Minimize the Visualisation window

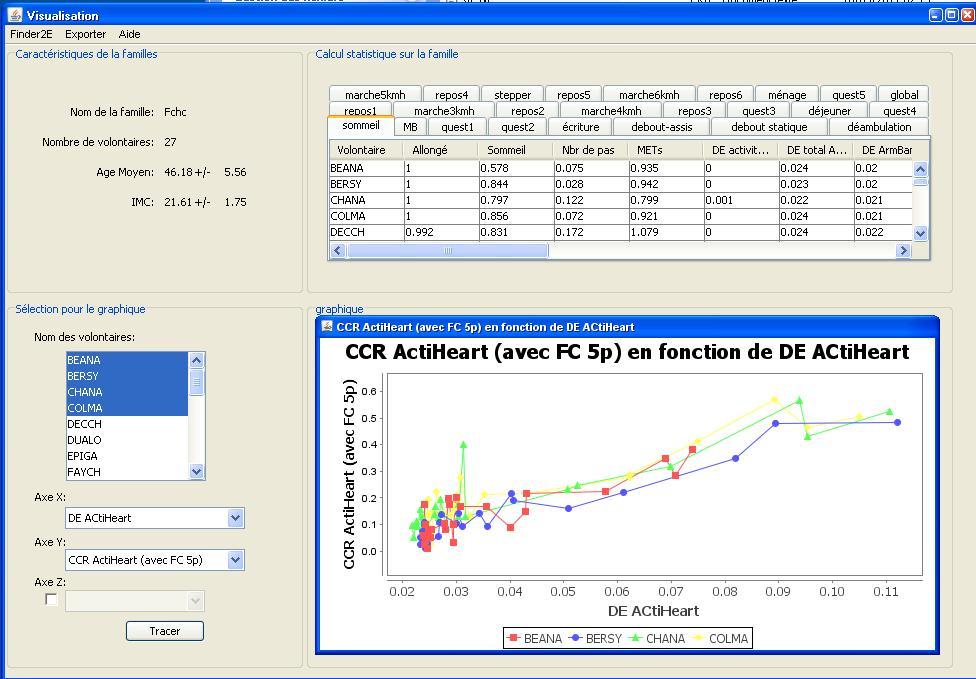click(x=936, y=15)
